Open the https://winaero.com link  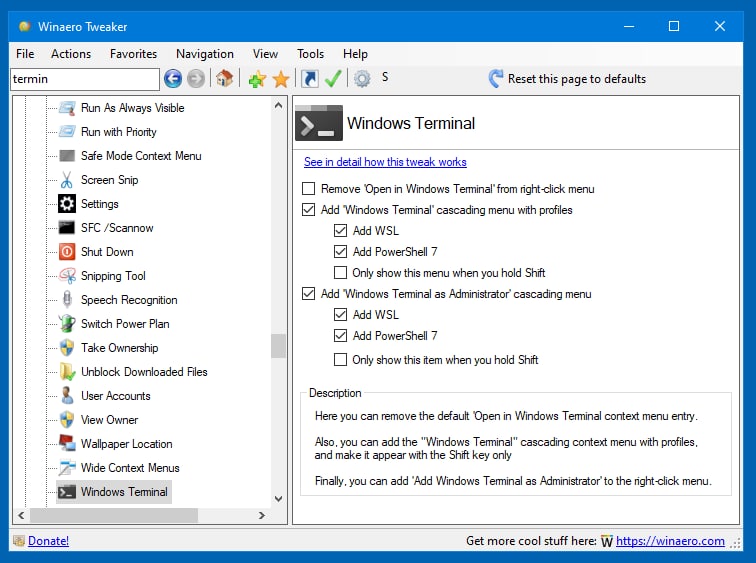click(670, 541)
